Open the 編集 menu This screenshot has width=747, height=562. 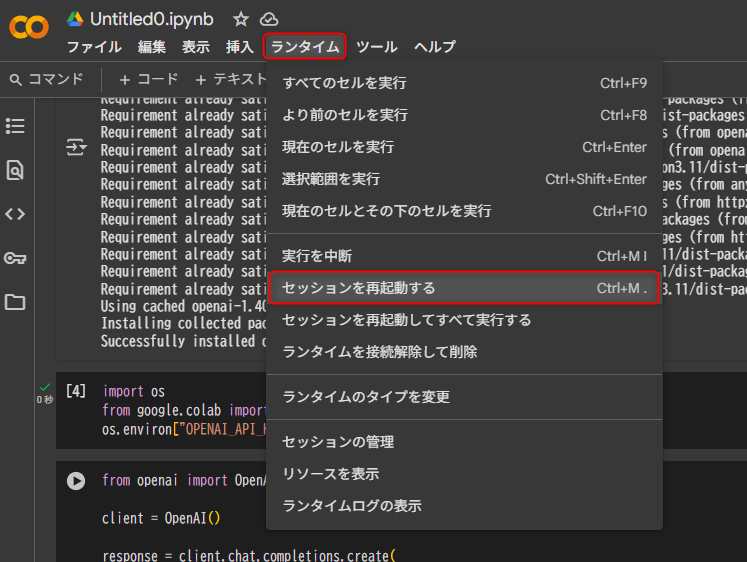[x=152, y=47]
